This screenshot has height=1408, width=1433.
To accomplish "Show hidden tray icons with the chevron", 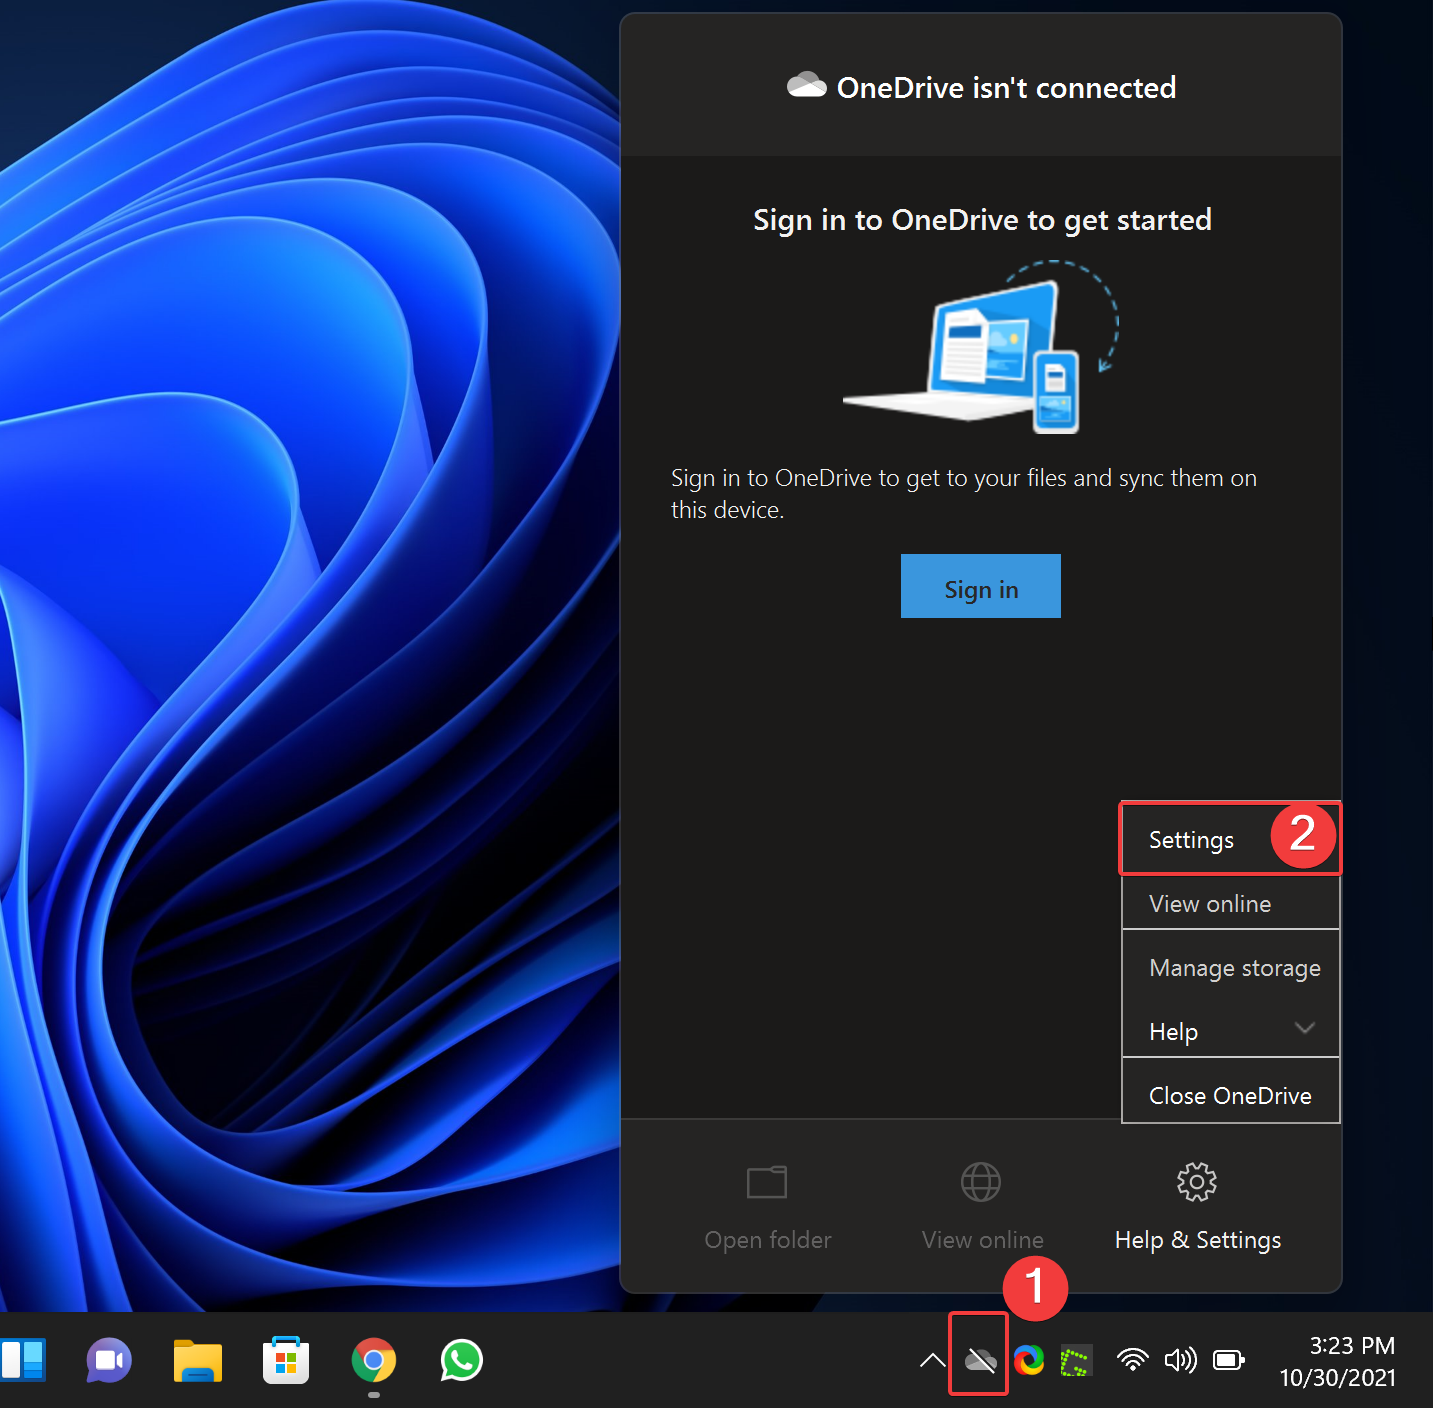I will (932, 1359).
